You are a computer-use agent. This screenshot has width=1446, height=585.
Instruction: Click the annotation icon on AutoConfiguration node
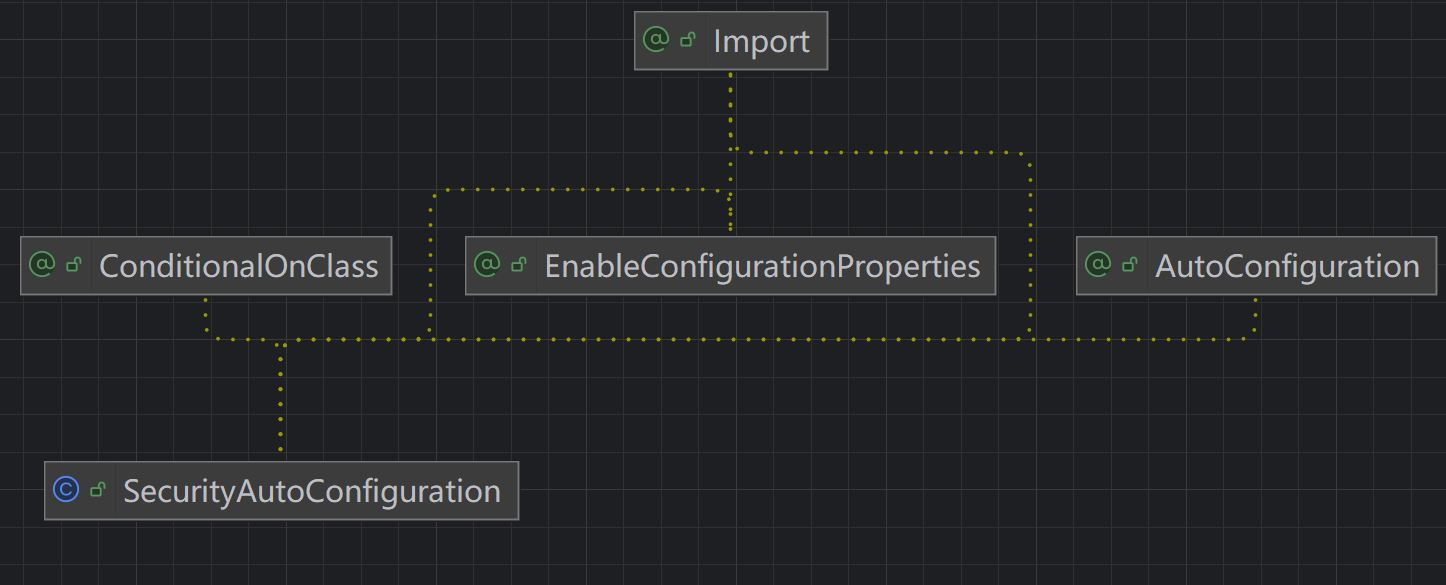click(1098, 265)
